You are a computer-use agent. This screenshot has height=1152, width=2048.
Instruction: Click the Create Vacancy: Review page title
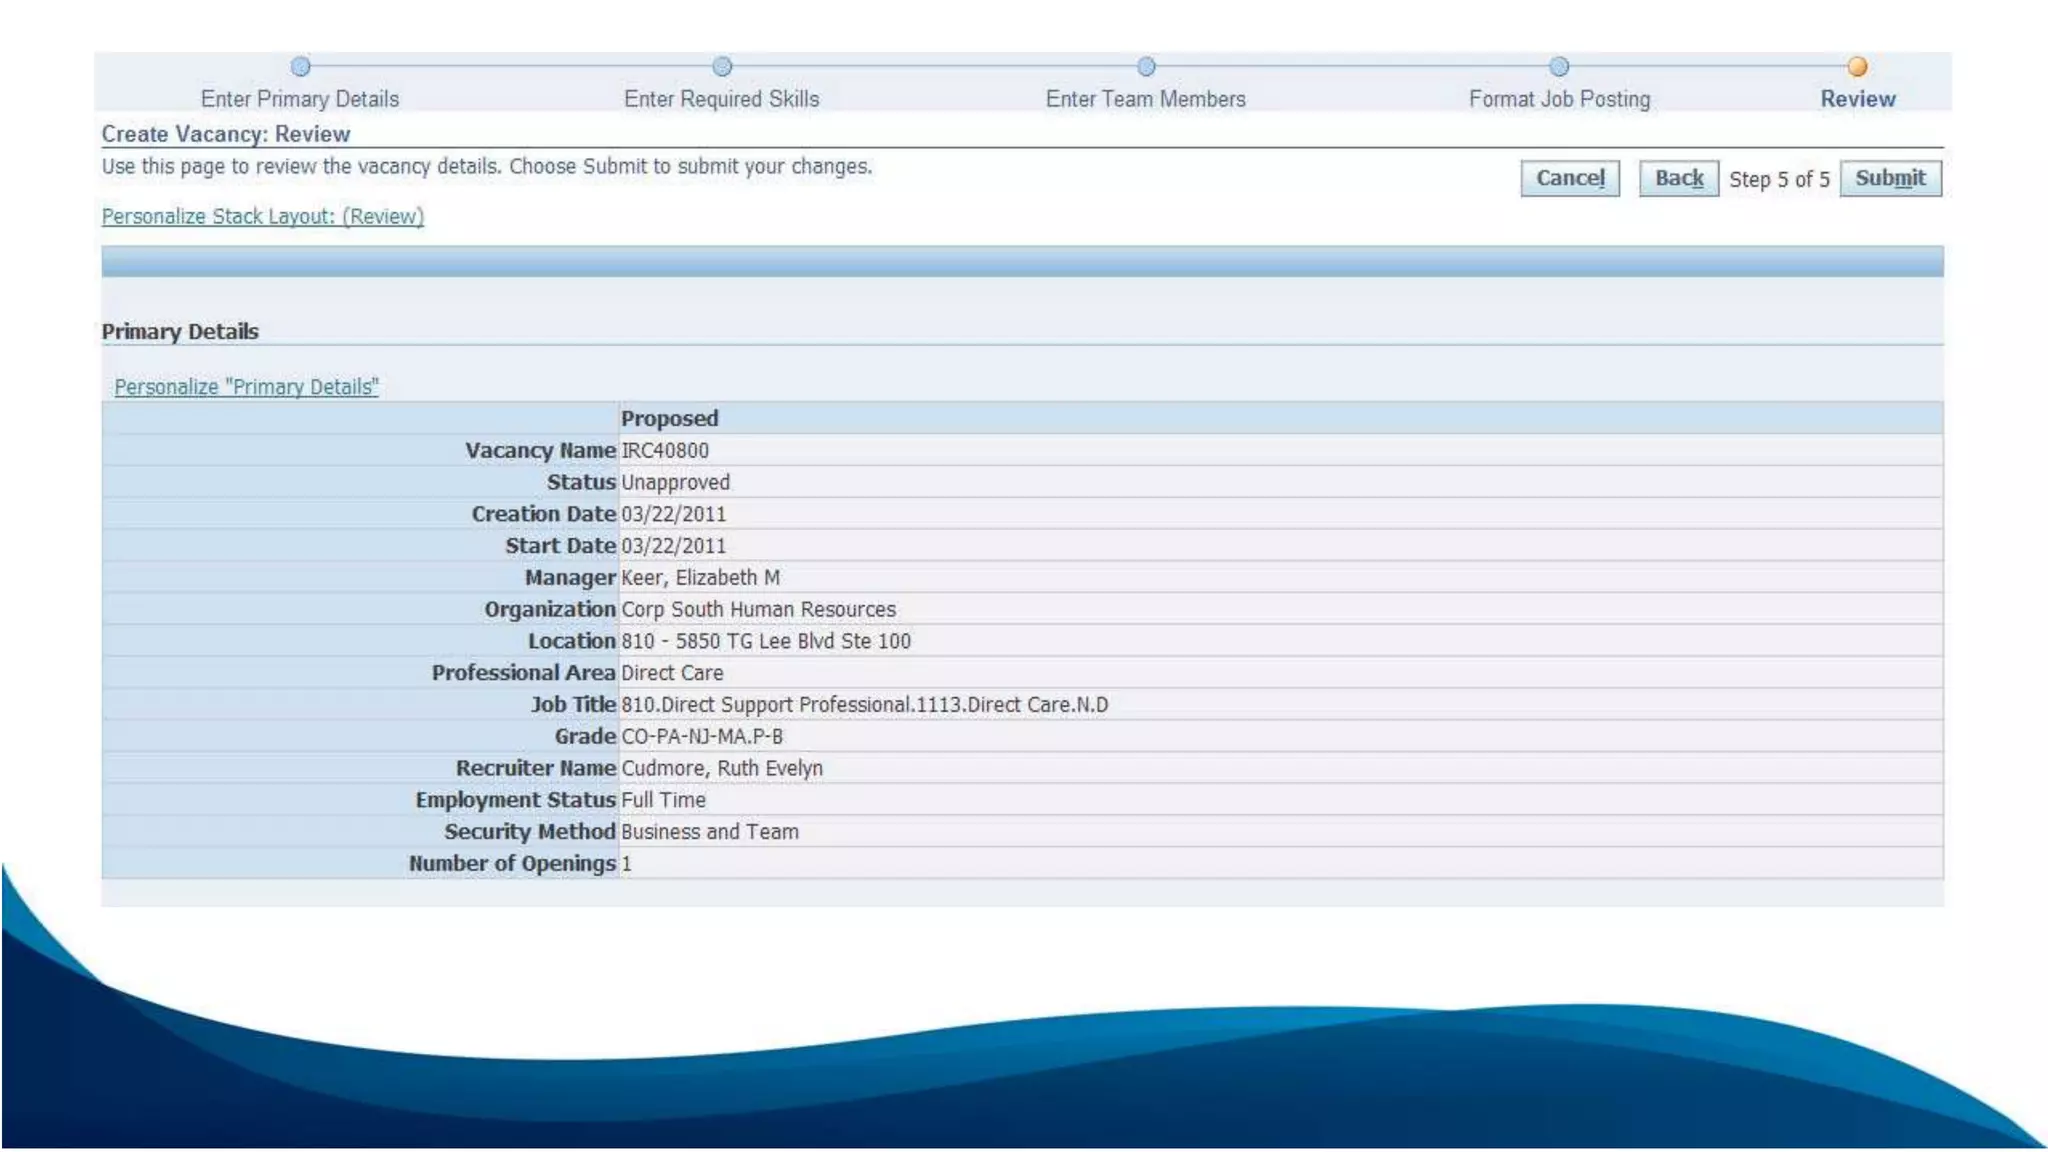[226, 134]
